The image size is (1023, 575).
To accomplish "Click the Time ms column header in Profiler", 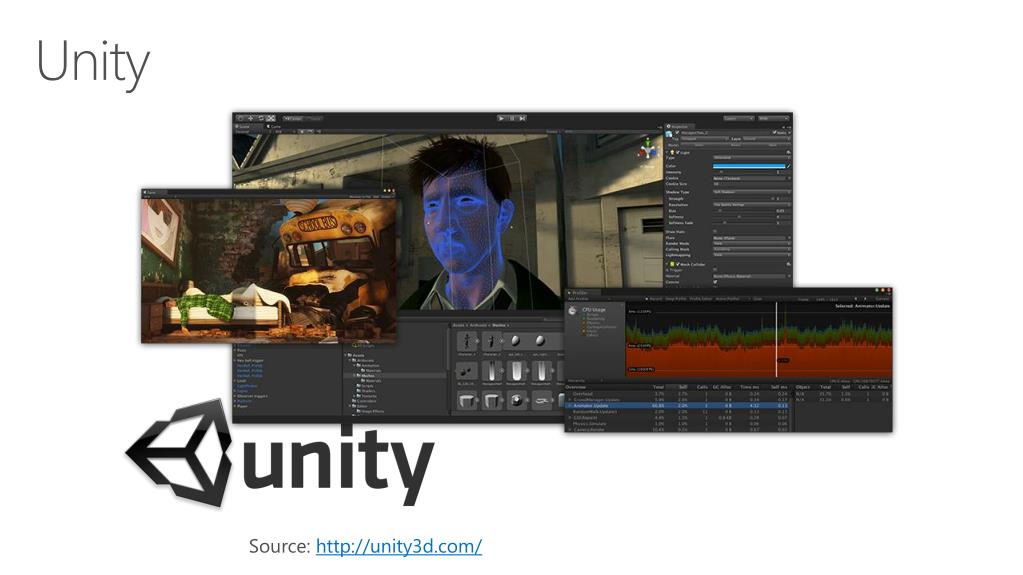I will tap(750, 387).
